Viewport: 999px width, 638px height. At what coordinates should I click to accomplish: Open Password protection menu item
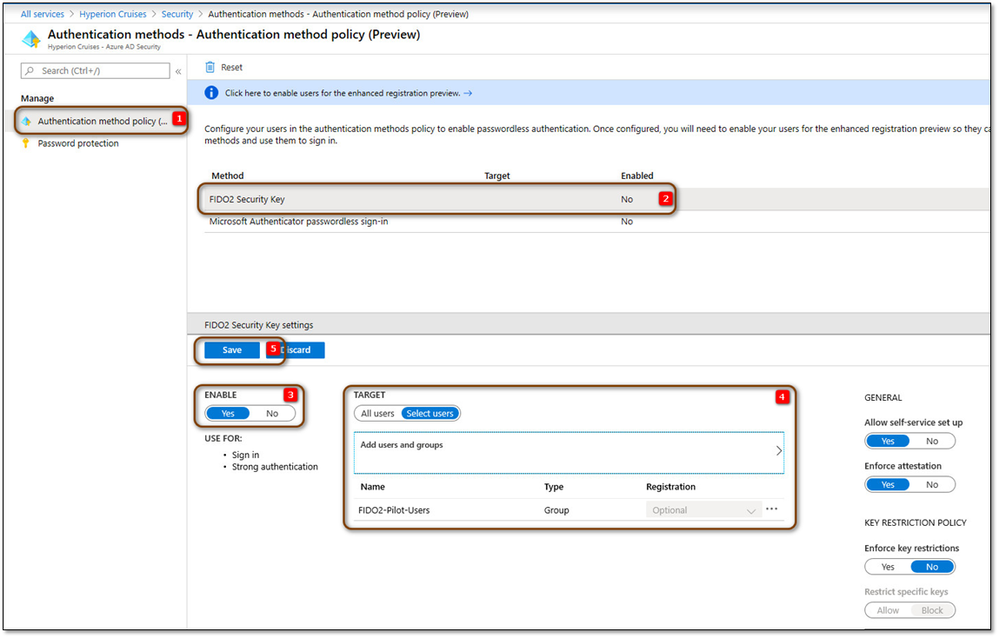(x=78, y=143)
